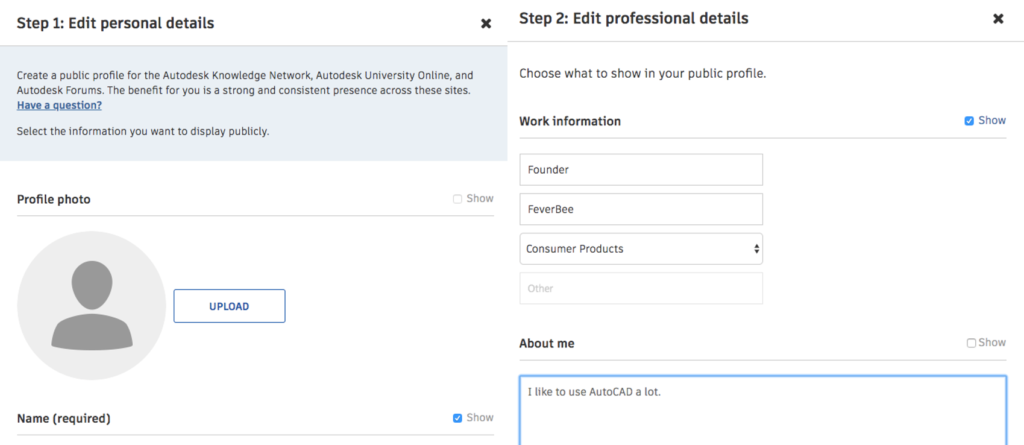Focus the Other industry input field
Image resolution: width=1024 pixels, height=445 pixels.
point(640,289)
